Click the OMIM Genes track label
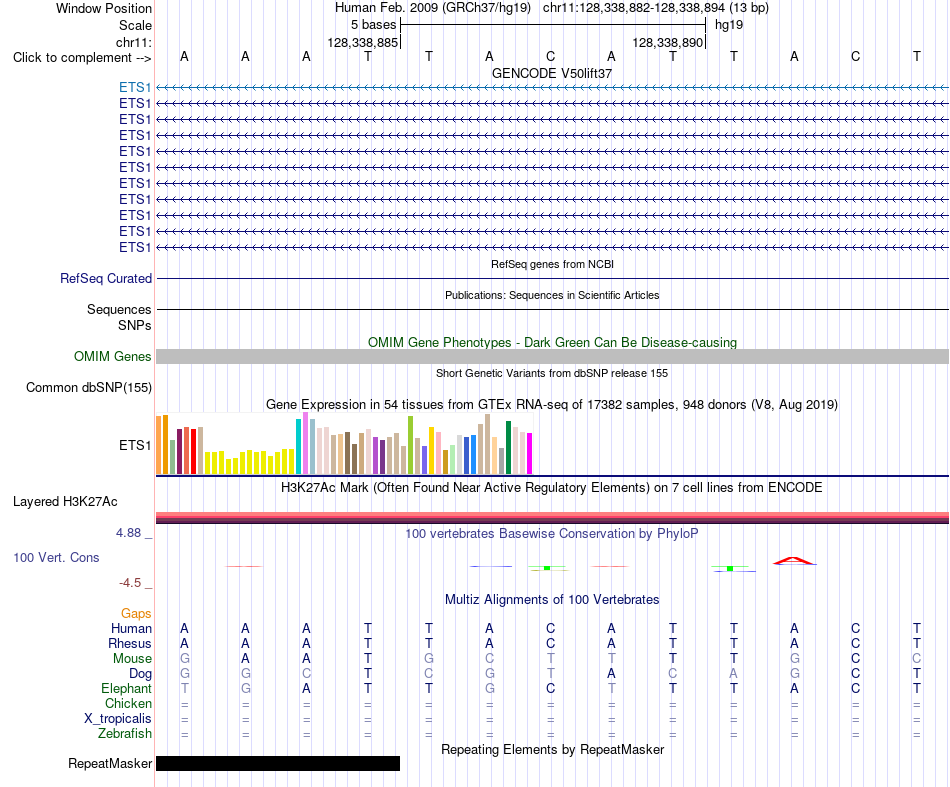Viewport: 950px width, 787px height. [x=112, y=356]
